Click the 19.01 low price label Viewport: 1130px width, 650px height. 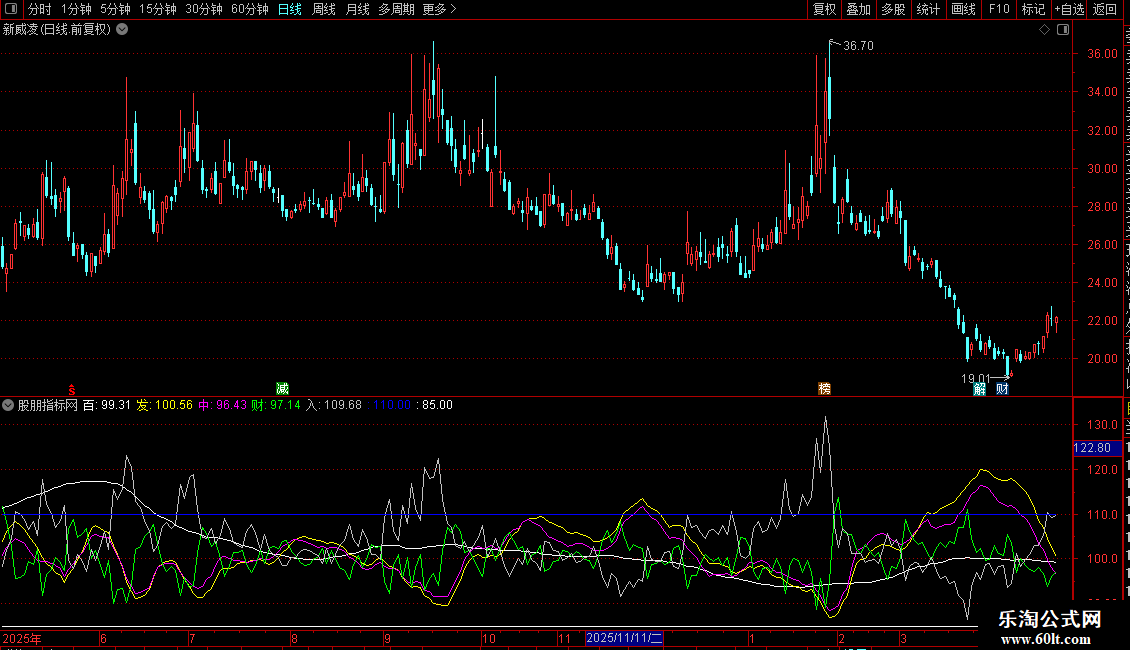point(976,378)
